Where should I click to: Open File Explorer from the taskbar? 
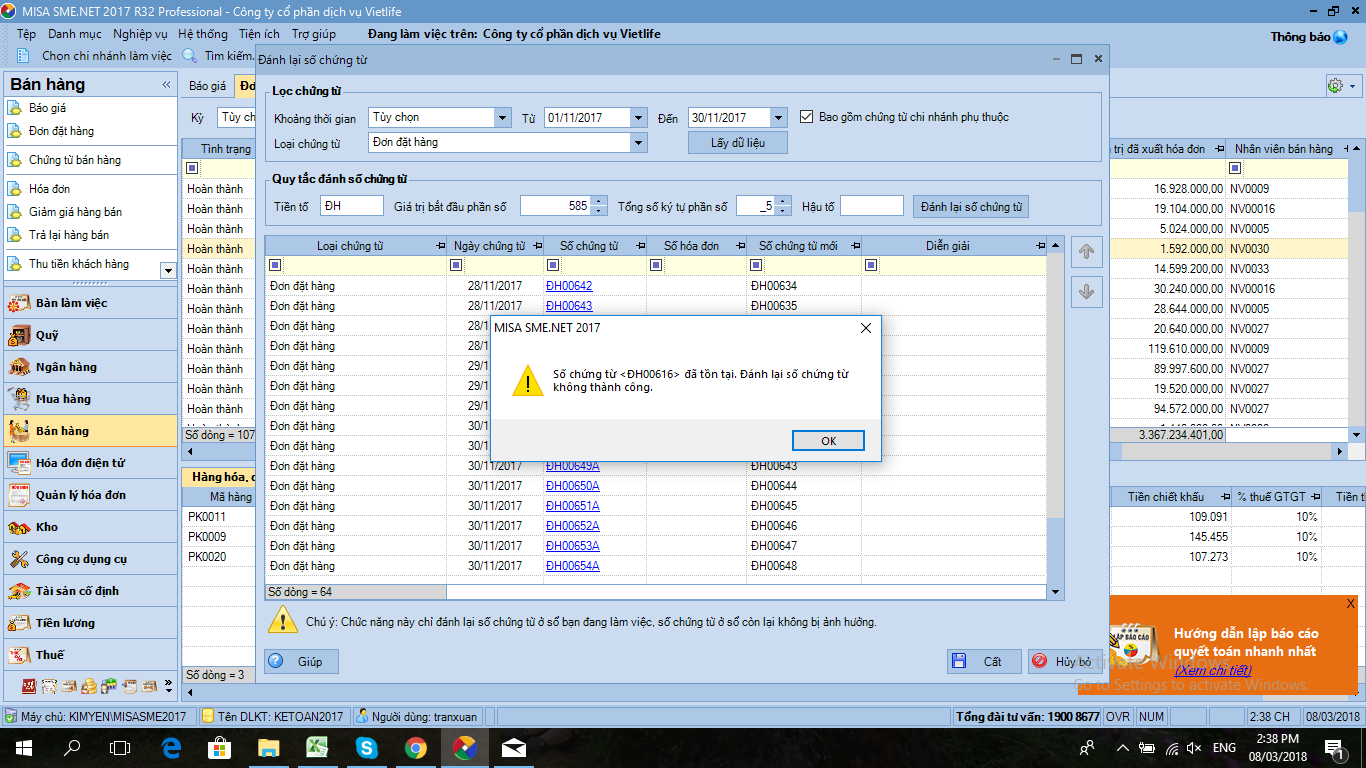[x=268, y=747]
